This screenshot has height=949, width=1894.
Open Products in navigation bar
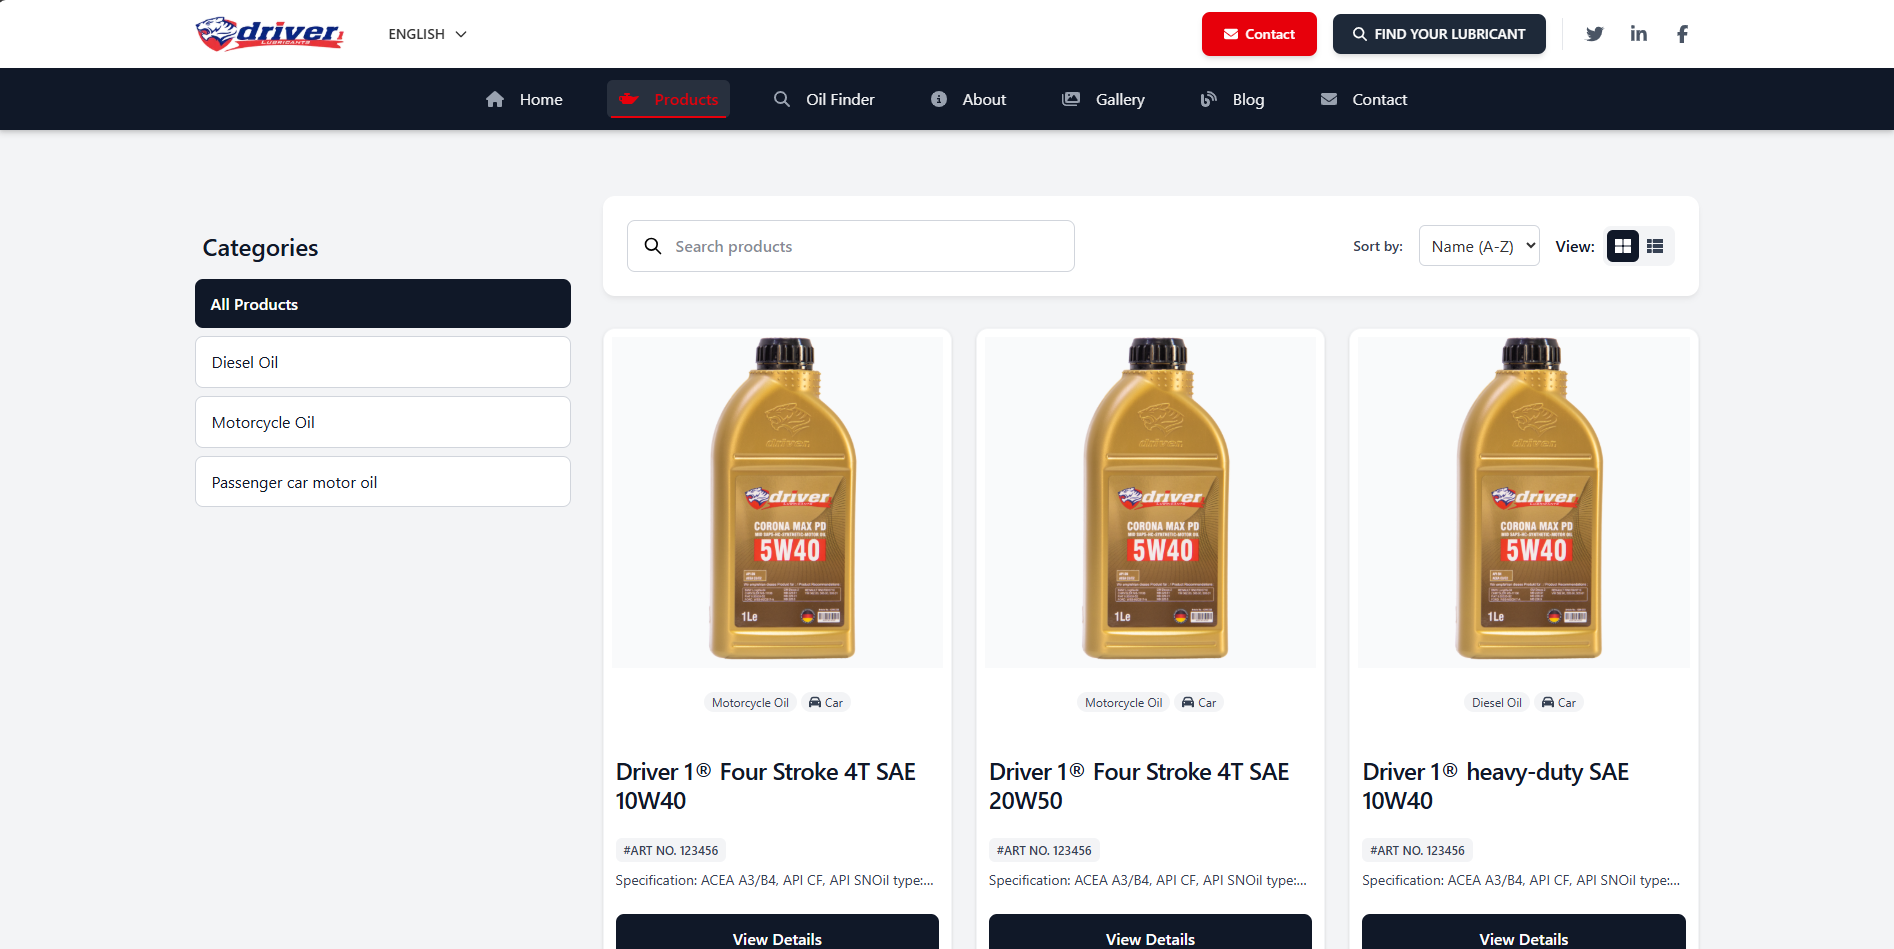point(668,99)
